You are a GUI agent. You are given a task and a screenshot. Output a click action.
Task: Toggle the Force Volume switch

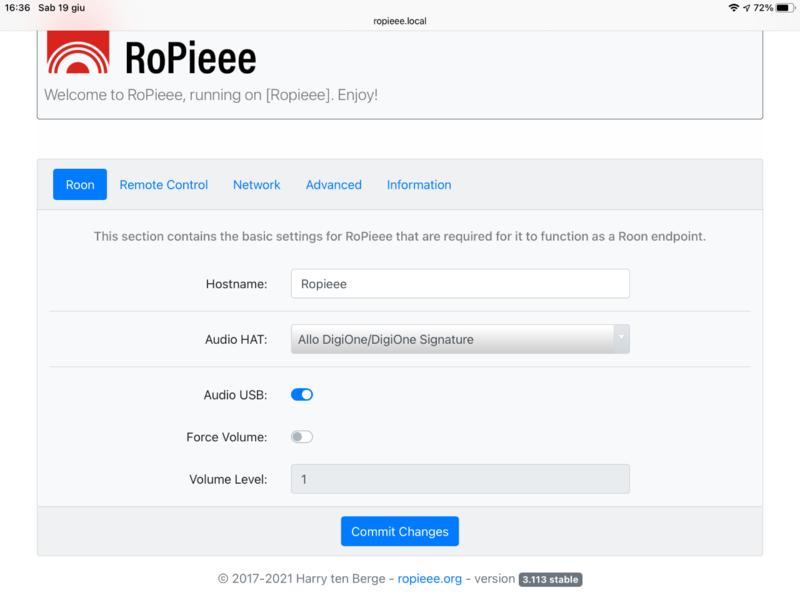coord(302,437)
